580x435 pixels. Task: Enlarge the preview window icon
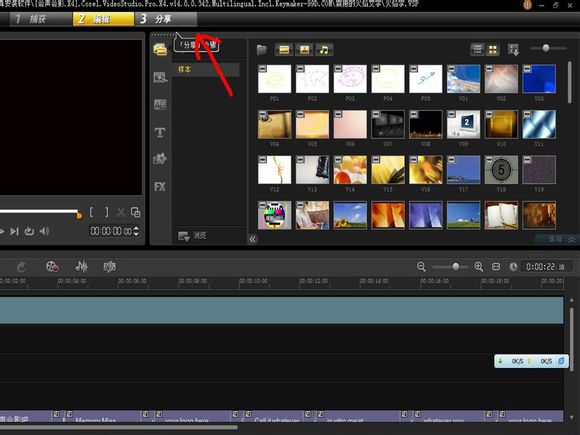coord(135,212)
